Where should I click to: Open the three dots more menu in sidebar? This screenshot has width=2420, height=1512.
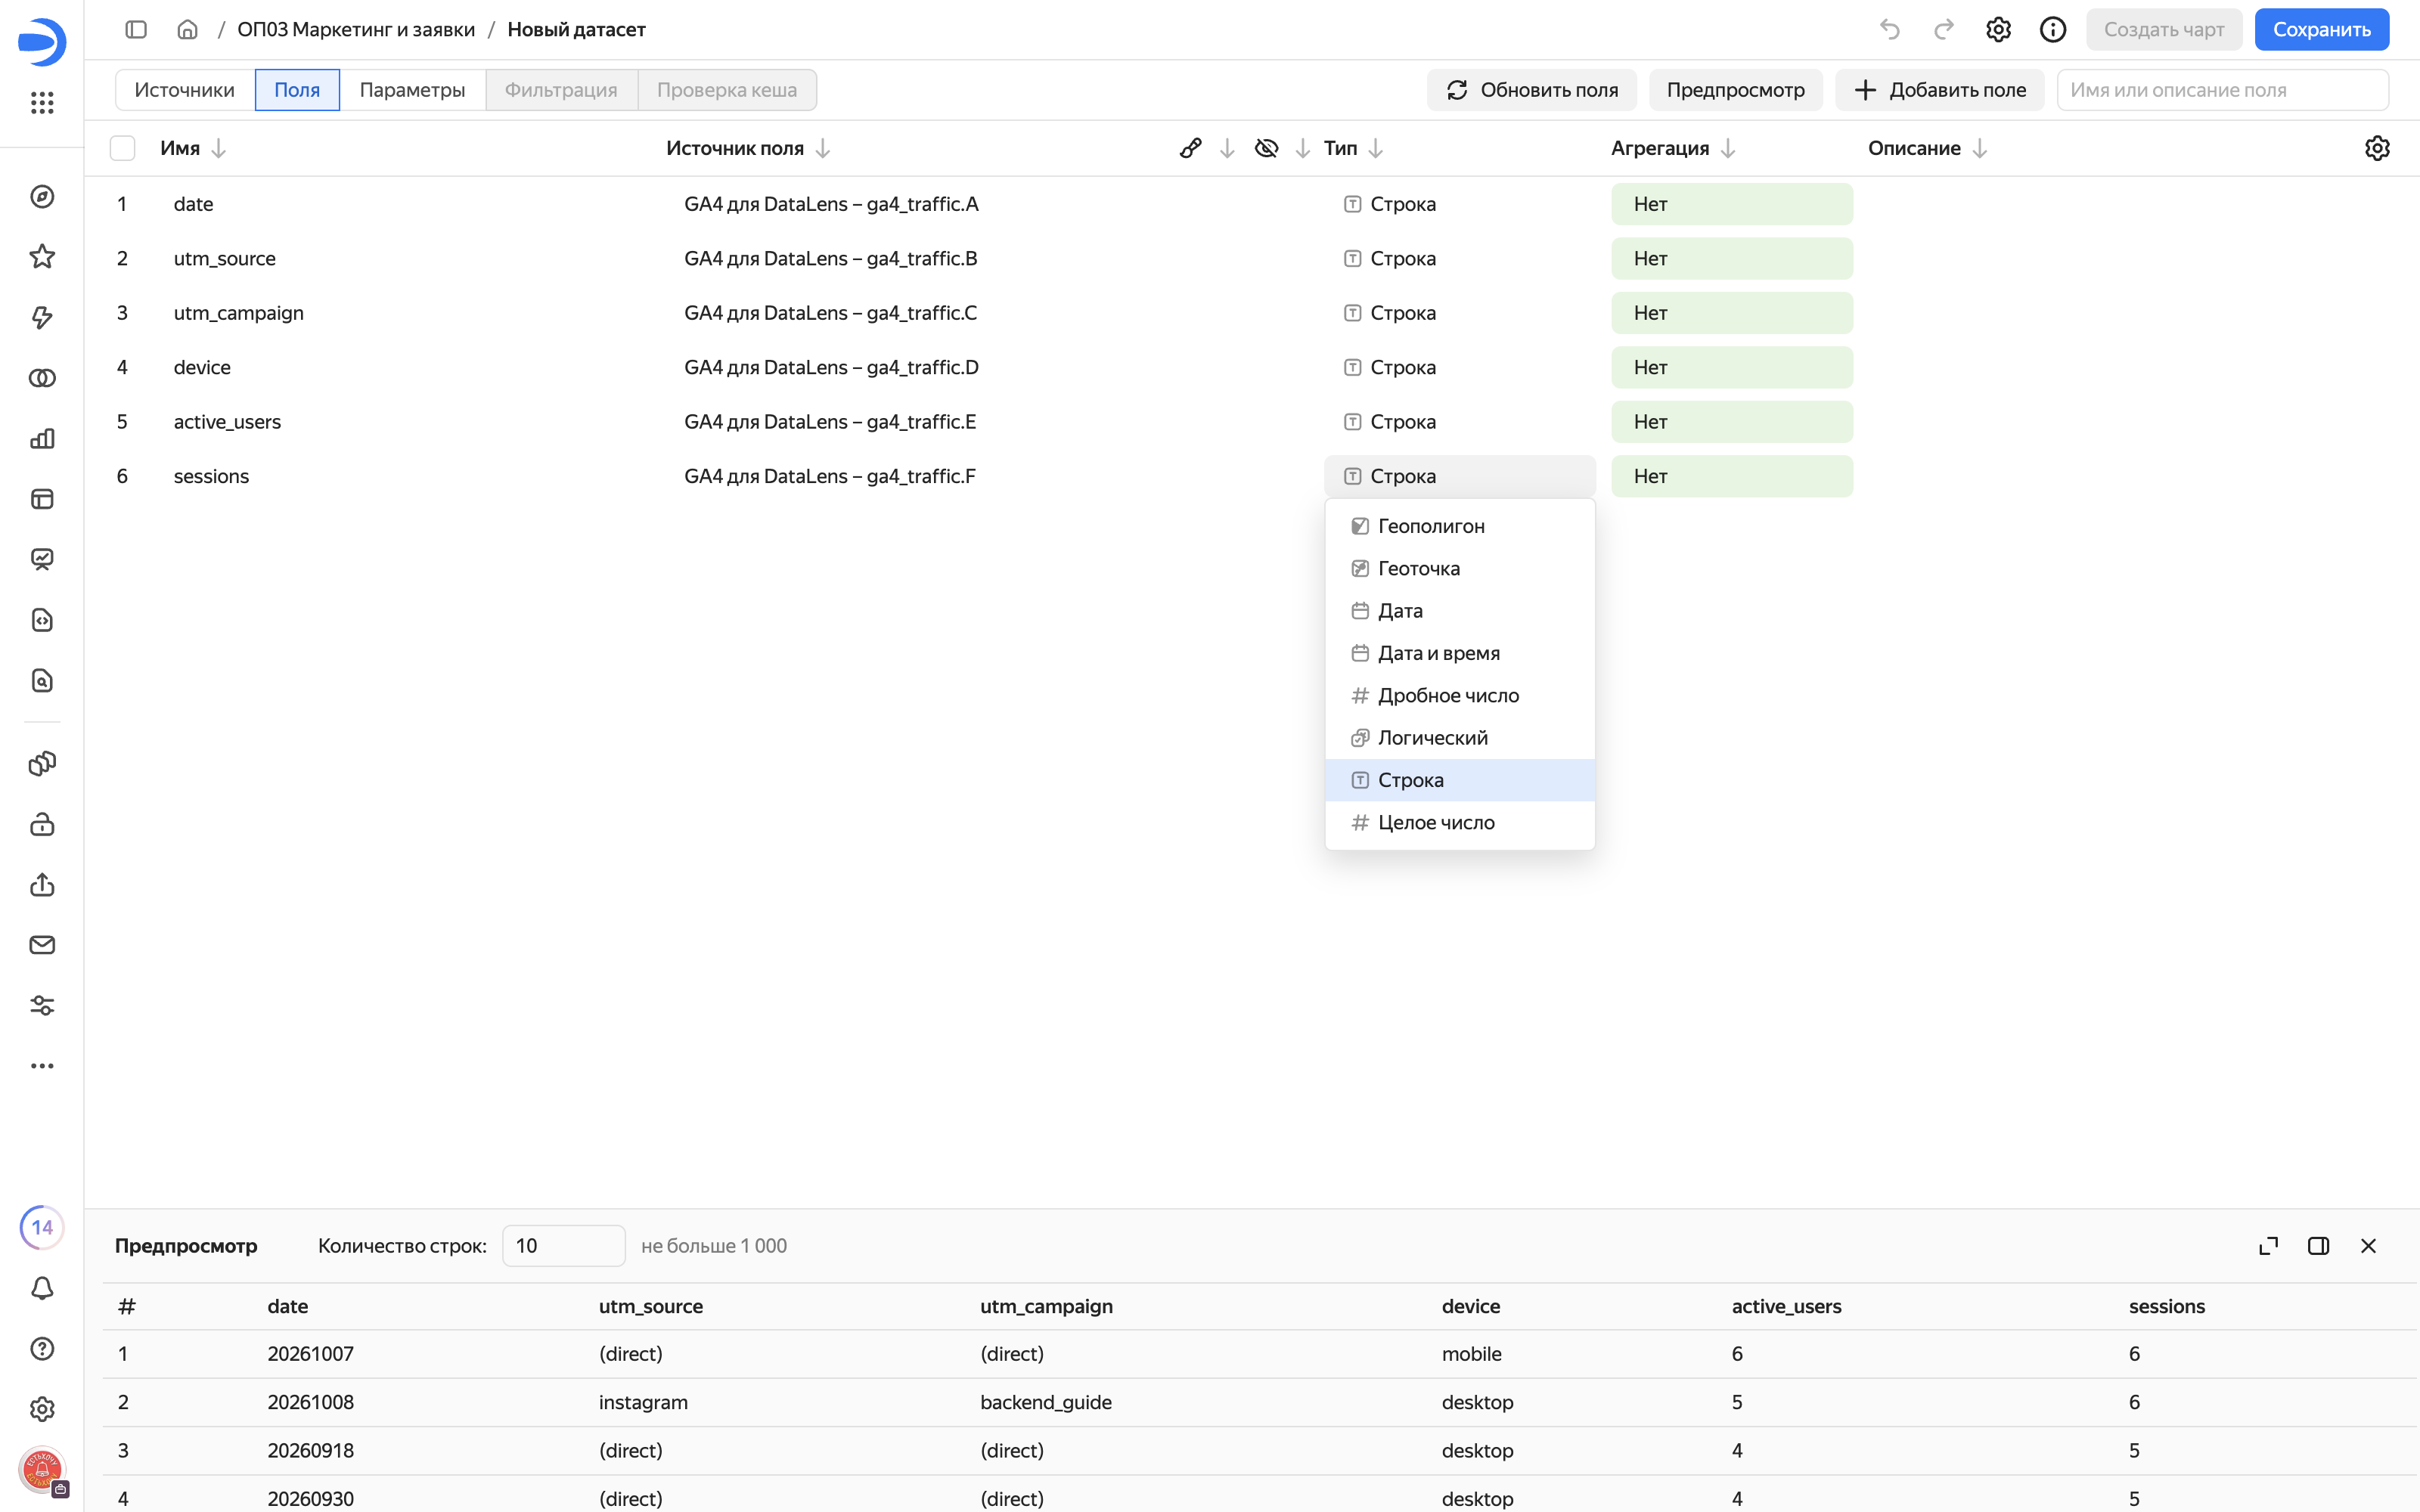42,1066
